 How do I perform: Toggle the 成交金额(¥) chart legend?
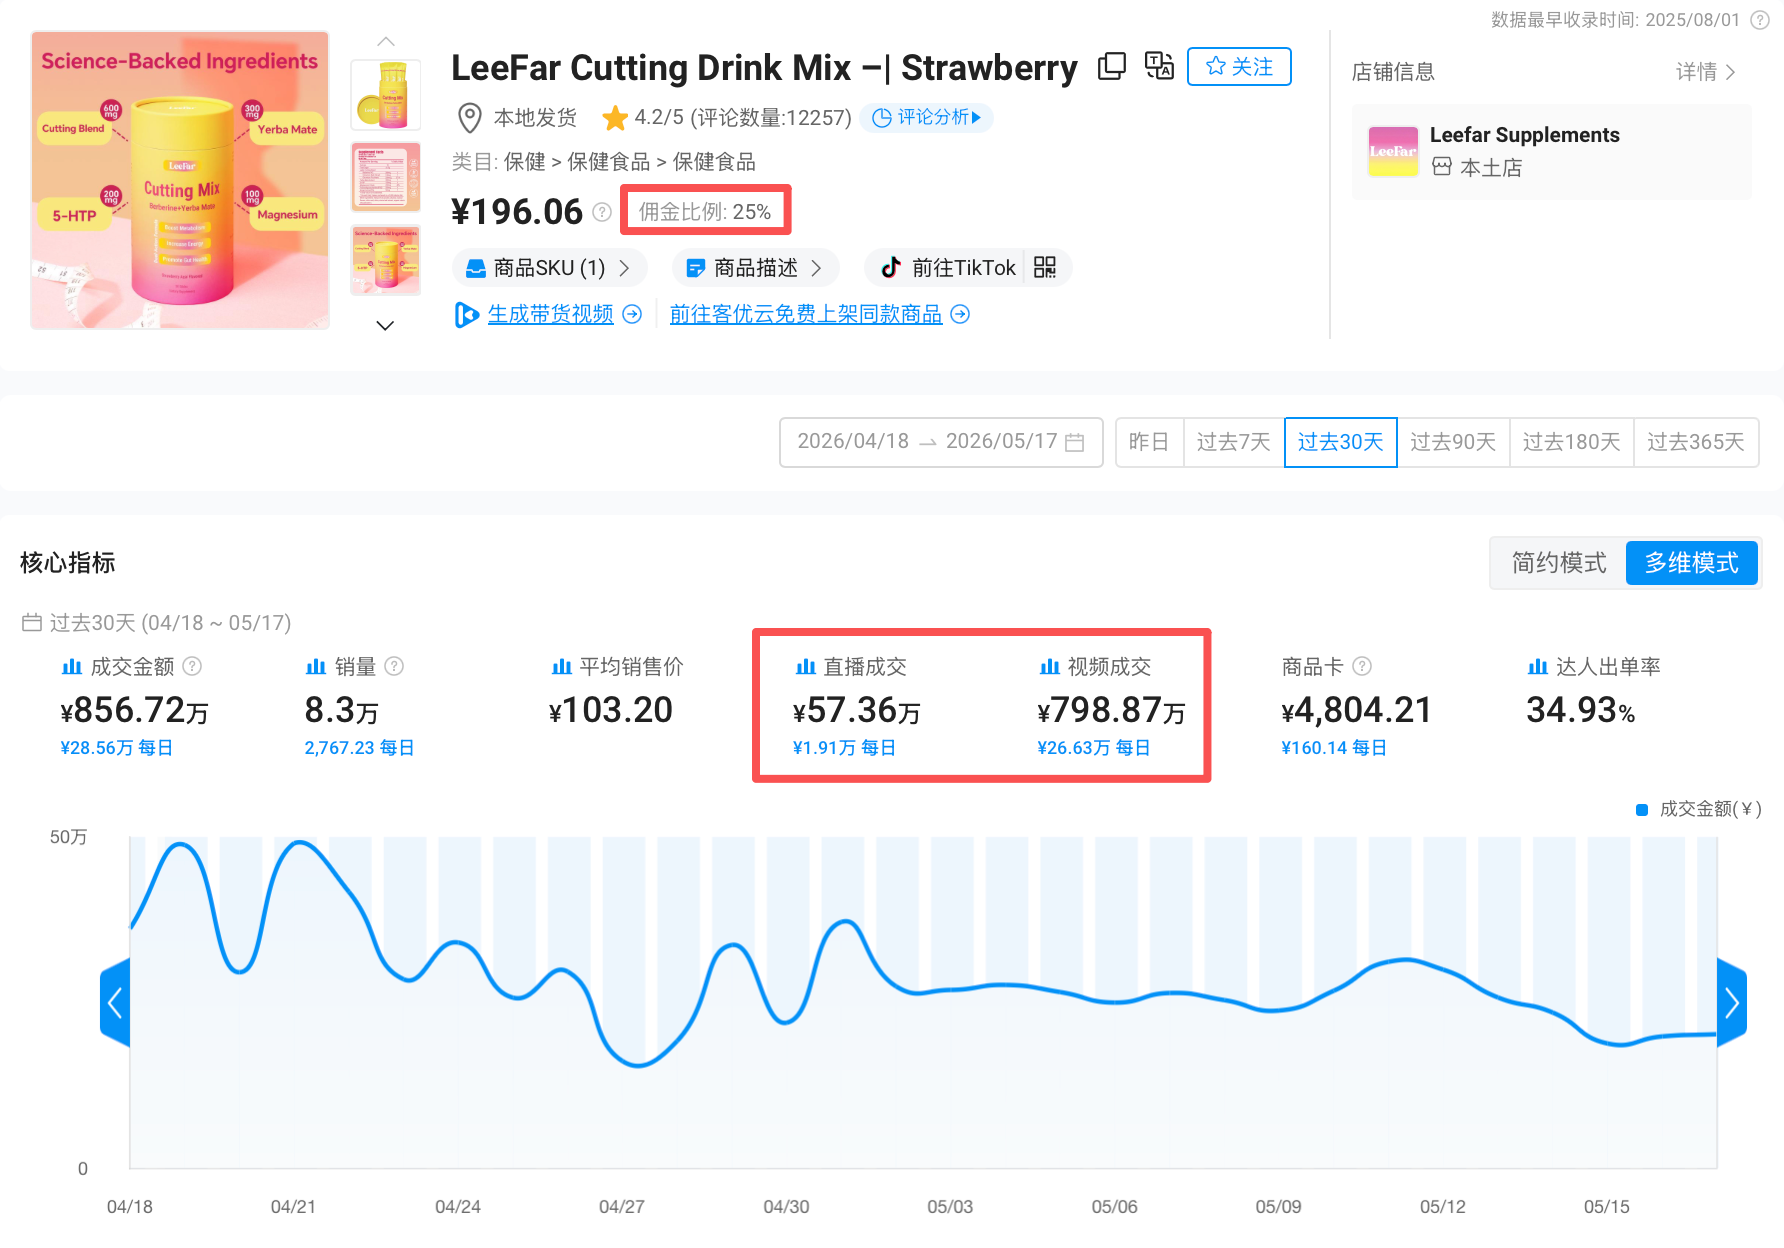pyautogui.click(x=1699, y=809)
